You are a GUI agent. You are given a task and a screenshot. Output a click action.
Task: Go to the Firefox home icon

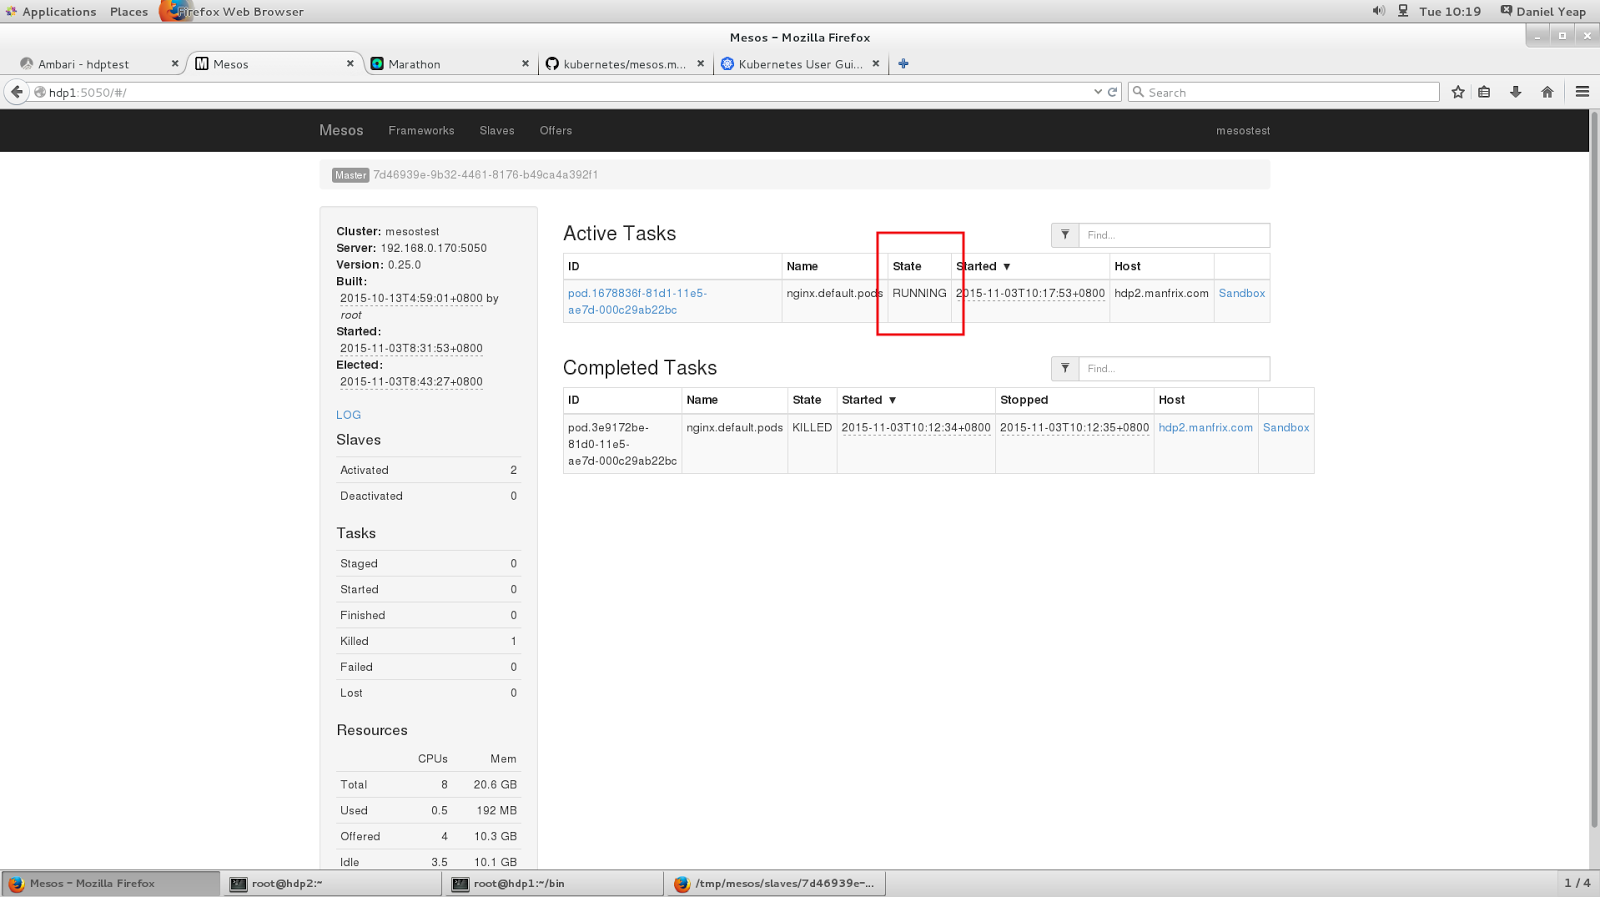(1547, 92)
